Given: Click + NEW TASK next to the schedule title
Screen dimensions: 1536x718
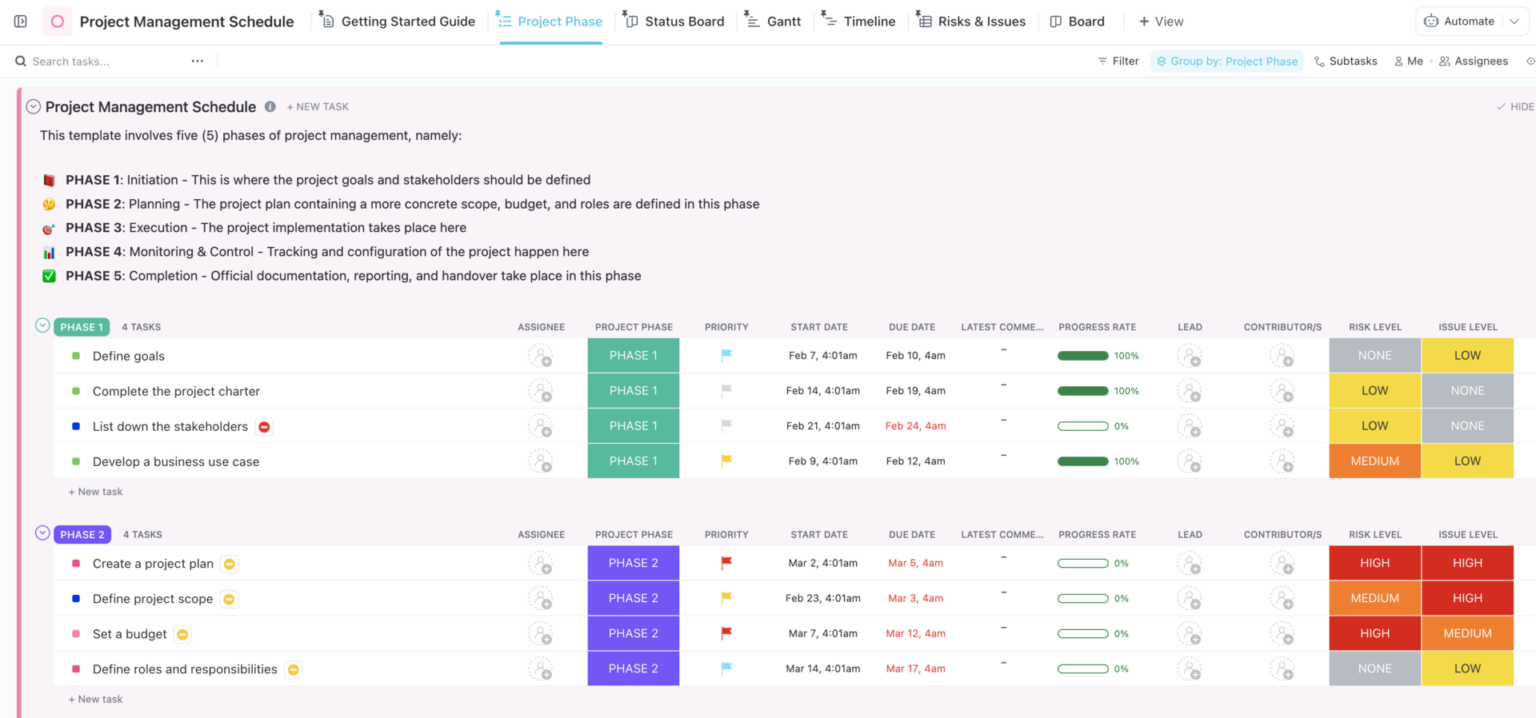Looking at the screenshot, I should 318,106.
